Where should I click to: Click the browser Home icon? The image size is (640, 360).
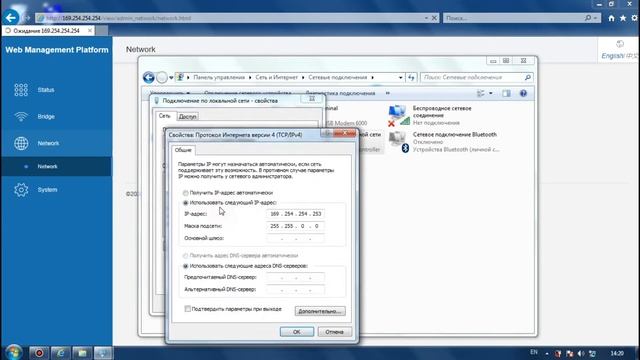coord(611,18)
